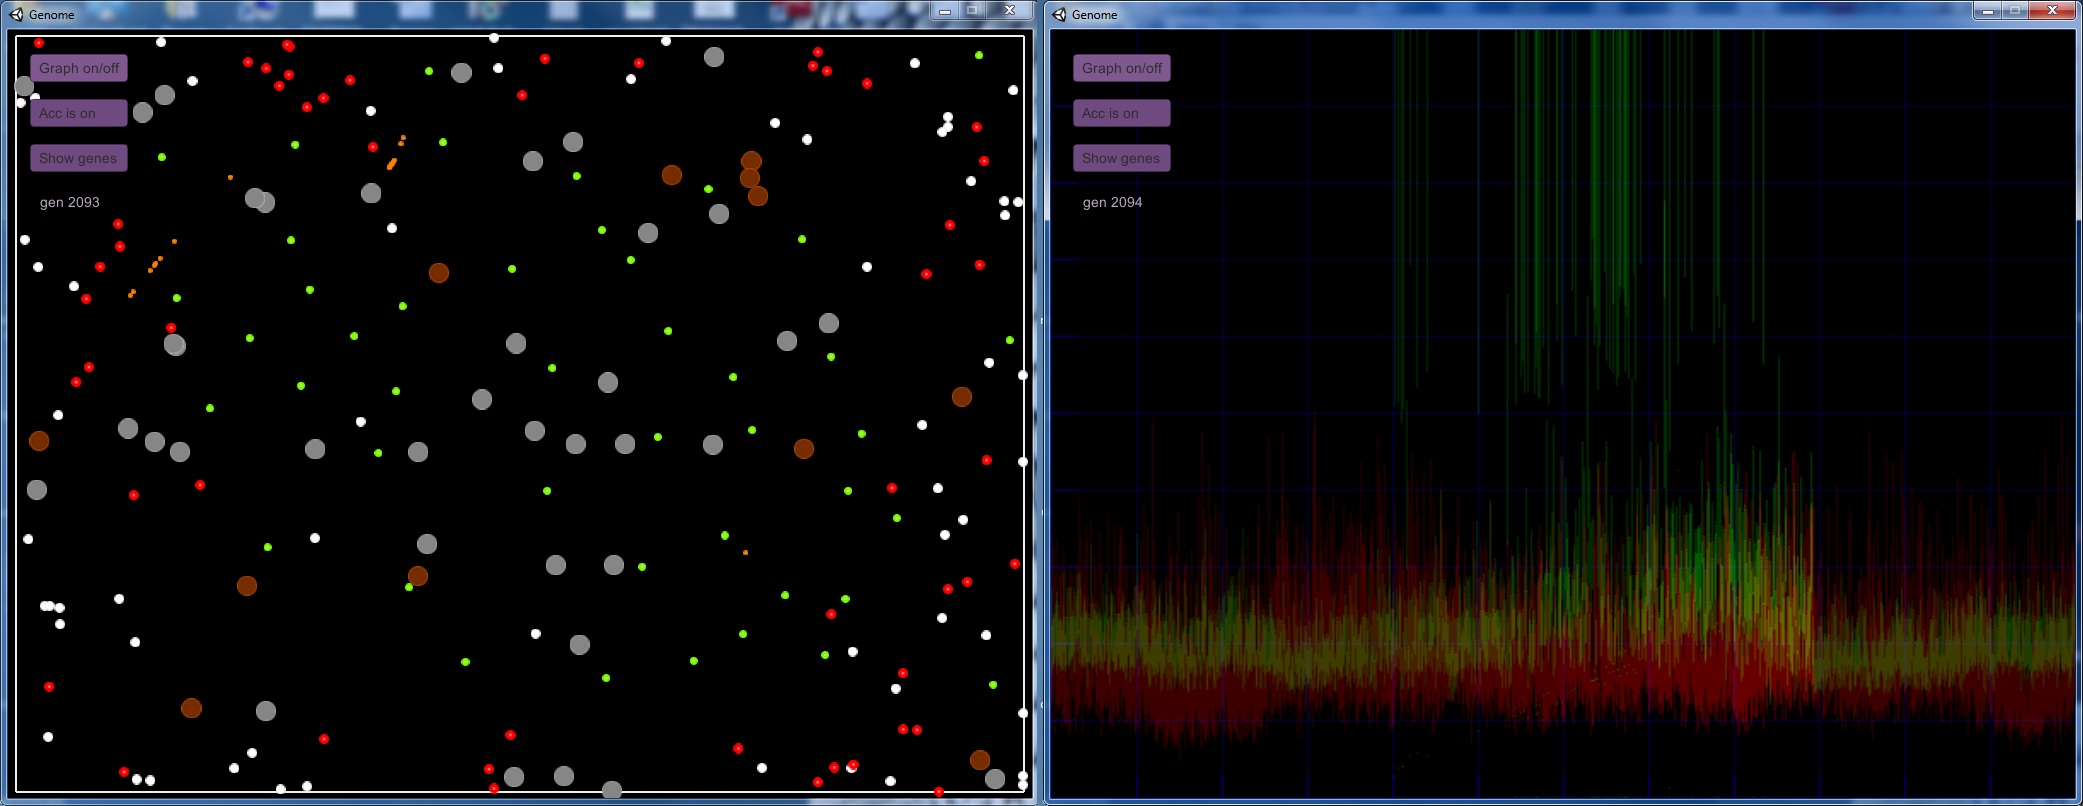Toggle Acc is on in left window
This screenshot has width=2083, height=806.
click(x=79, y=113)
